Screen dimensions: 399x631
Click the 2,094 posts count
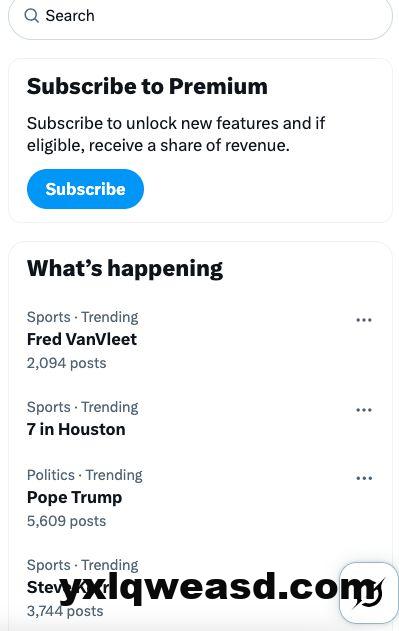click(66, 363)
